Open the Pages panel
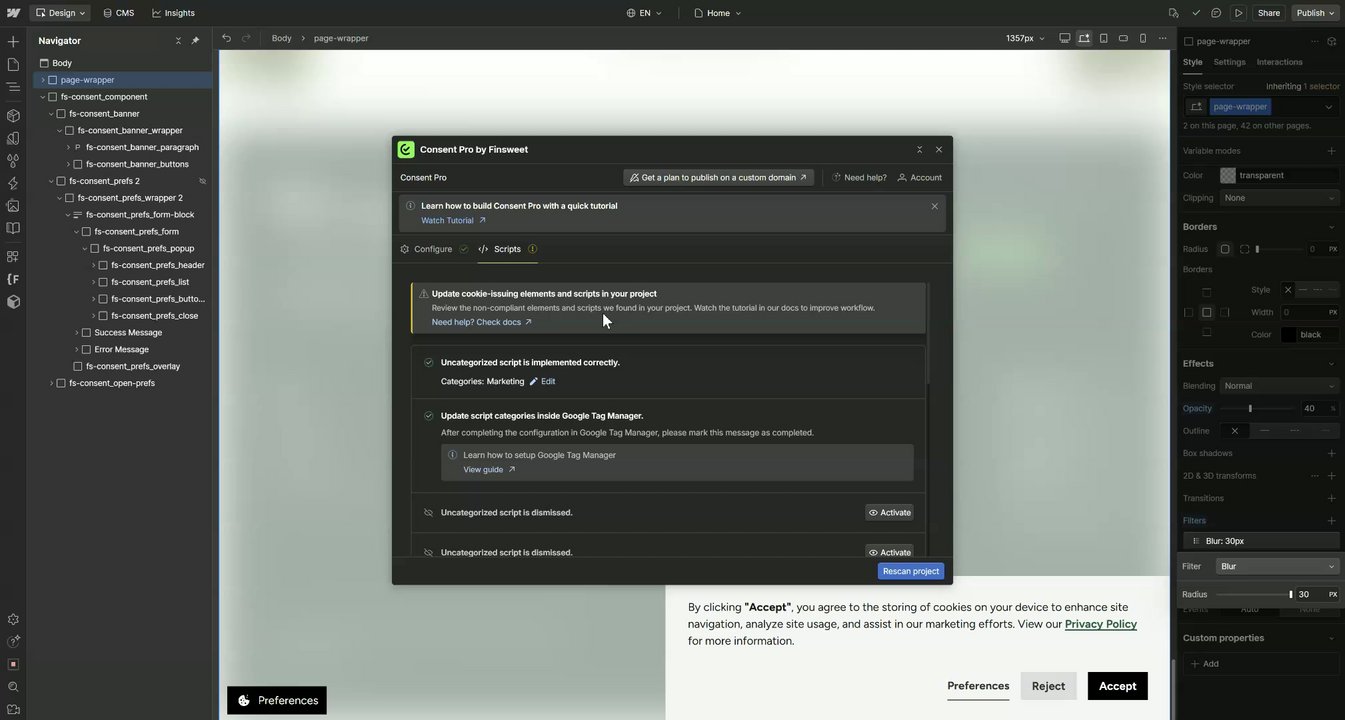 click(13, 64)
